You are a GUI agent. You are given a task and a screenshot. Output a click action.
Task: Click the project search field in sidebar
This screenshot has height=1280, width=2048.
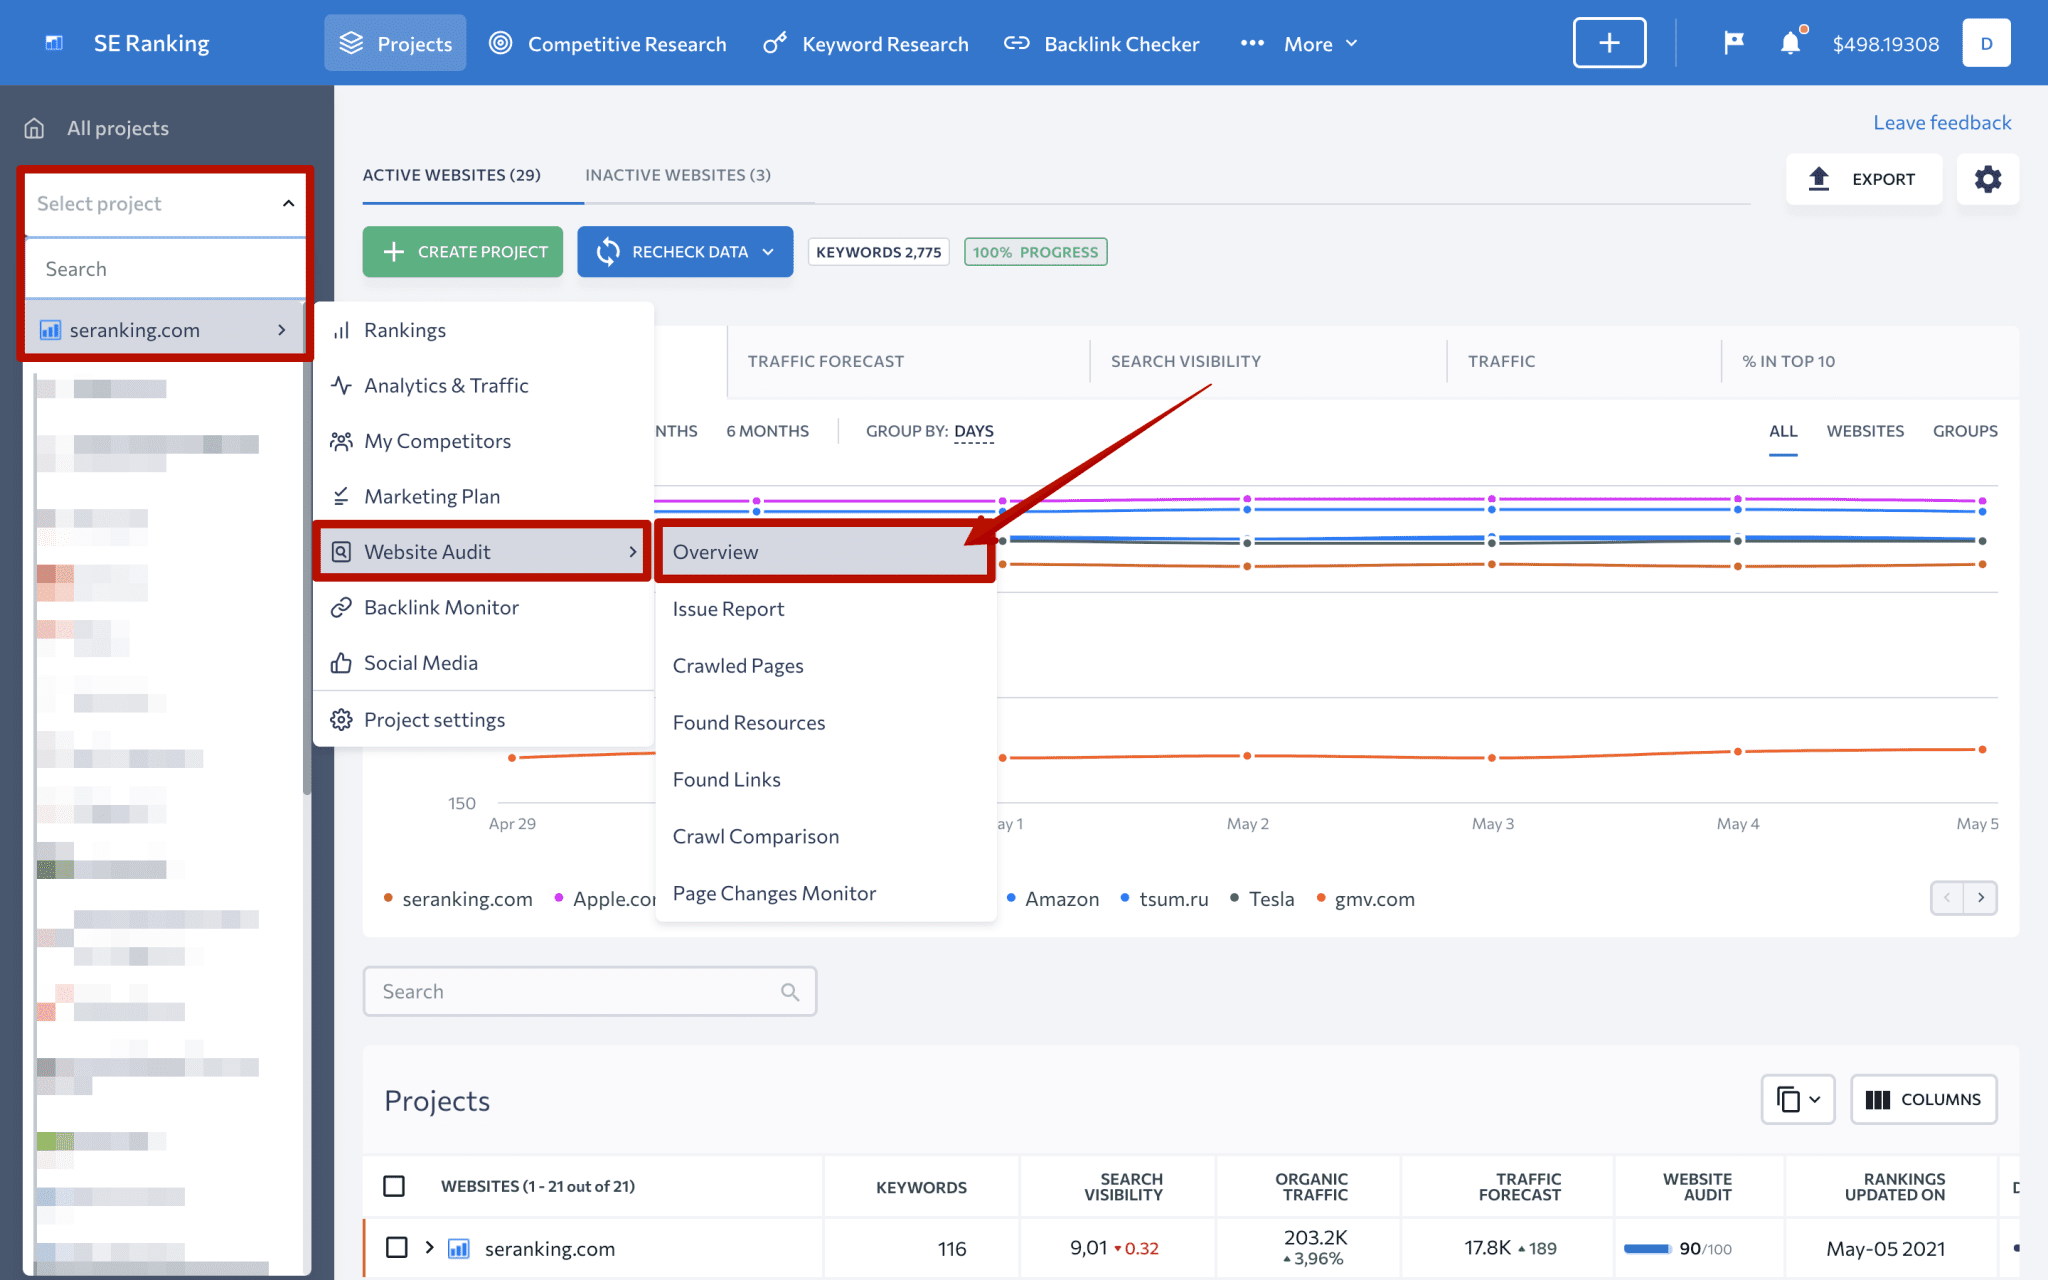pyautogui.click(x=165, y=269)
